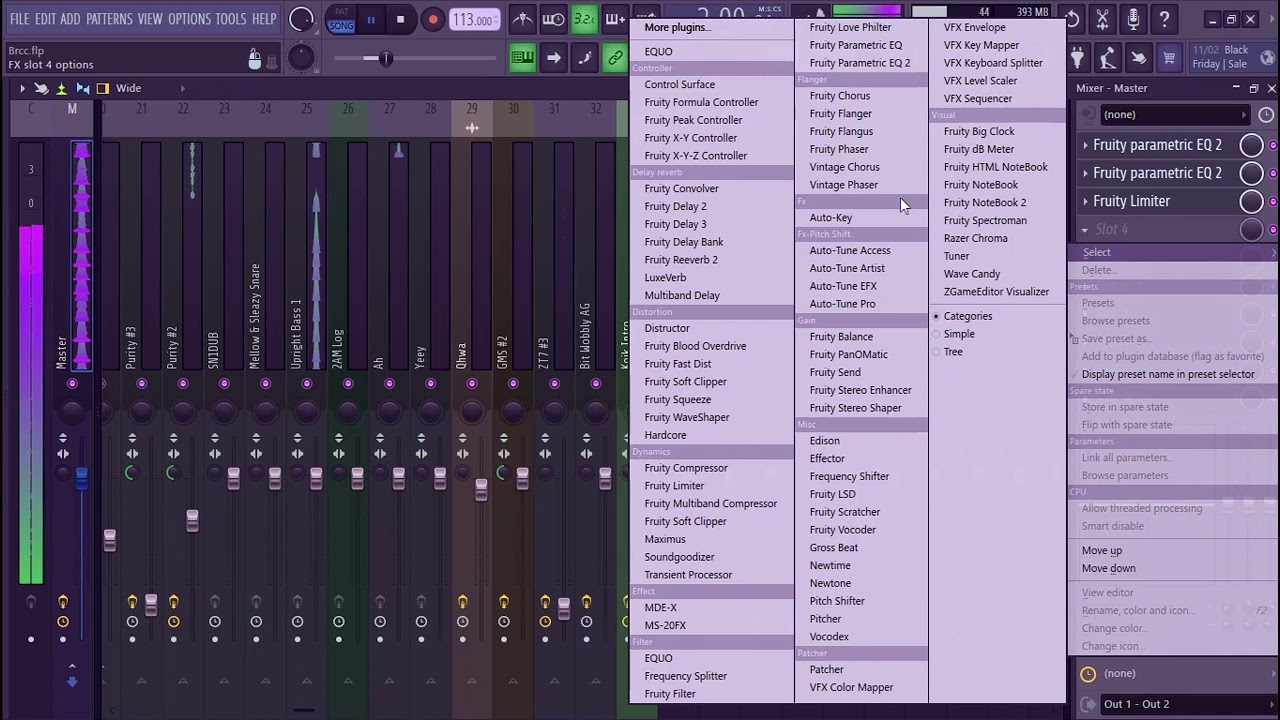Click the right arrow icon in toolbar

click(553, 58)
